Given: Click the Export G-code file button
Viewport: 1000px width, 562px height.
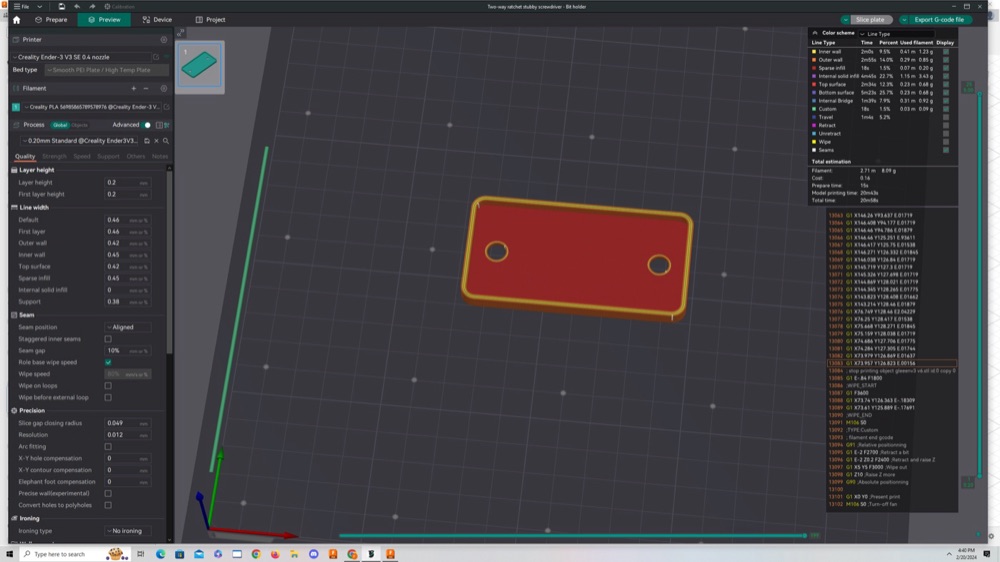Looking at the screenshot, I should pos(938,20).
